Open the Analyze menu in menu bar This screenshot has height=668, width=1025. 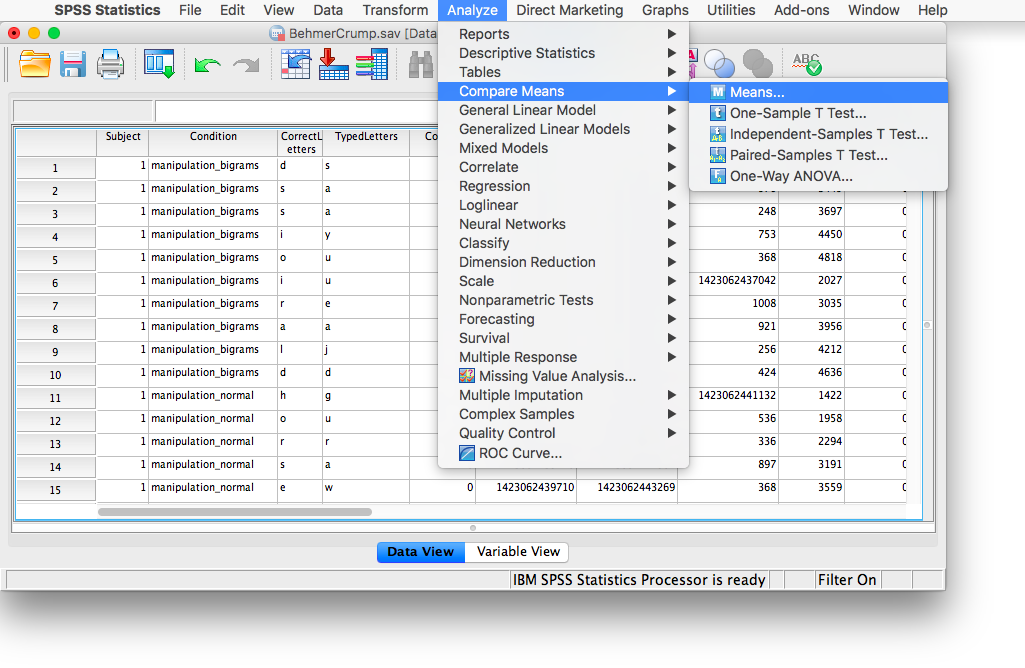[x=472, y=10]
